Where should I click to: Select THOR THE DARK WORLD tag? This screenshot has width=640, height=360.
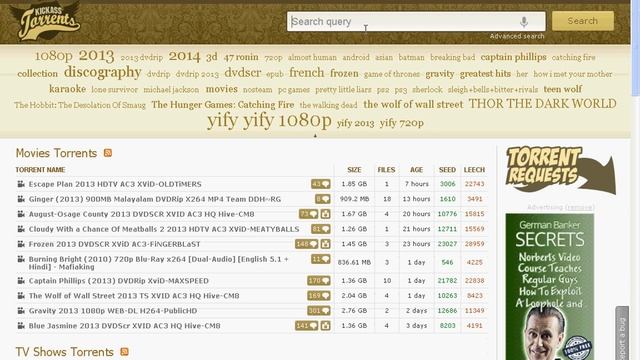pyautogui.click(x=542, y=104)
